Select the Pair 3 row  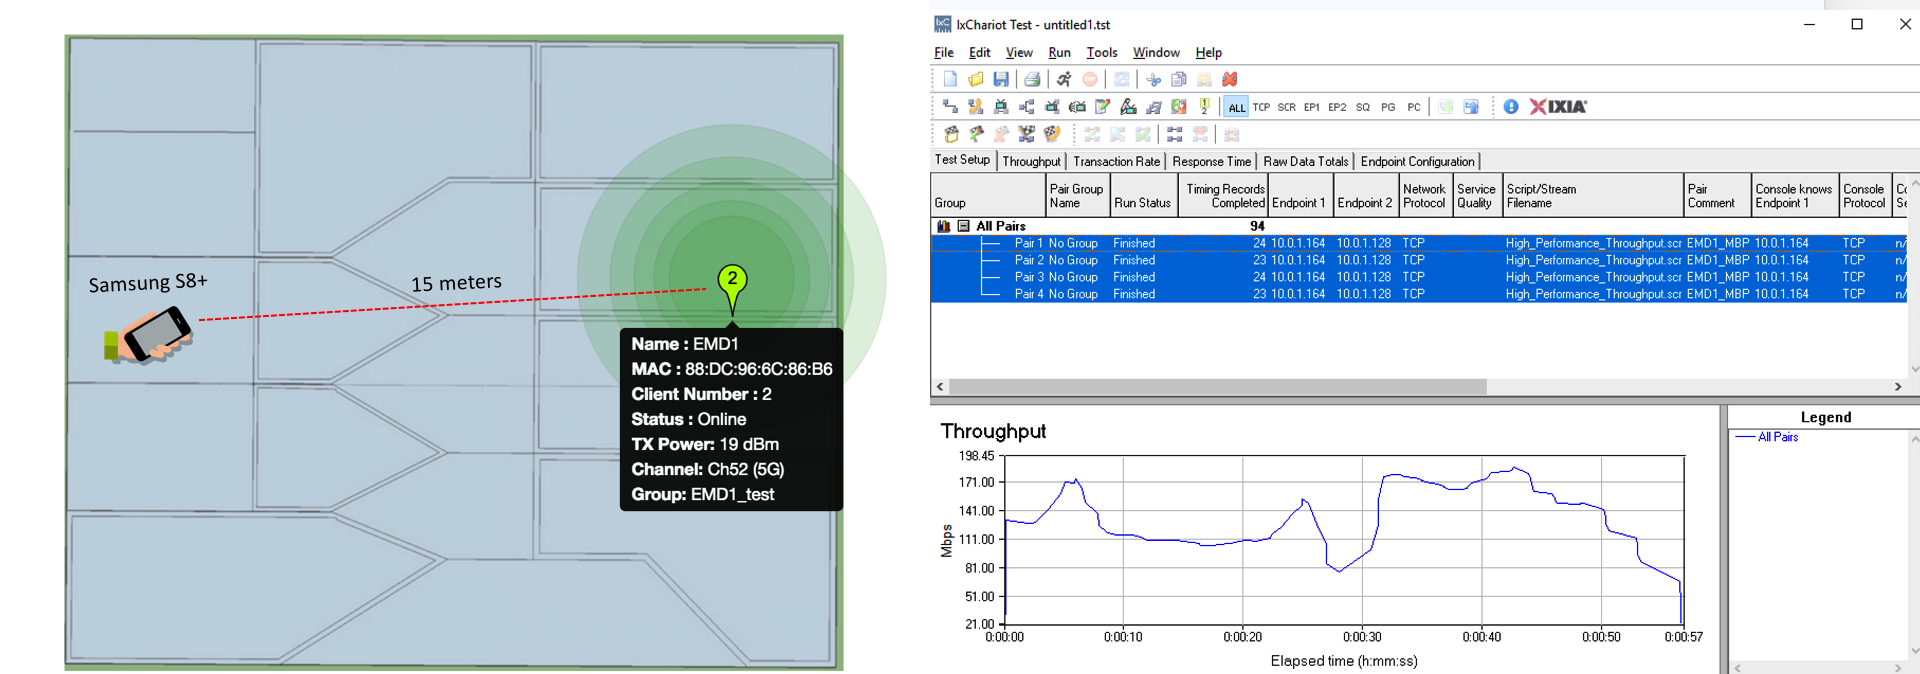click(1418, 277)
